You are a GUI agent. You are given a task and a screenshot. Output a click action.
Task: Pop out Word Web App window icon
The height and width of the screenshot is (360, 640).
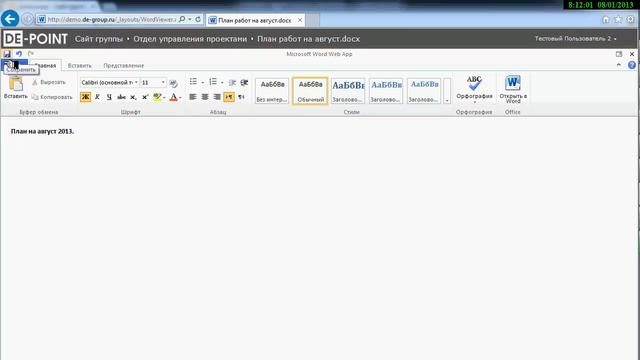click(619, 54)
